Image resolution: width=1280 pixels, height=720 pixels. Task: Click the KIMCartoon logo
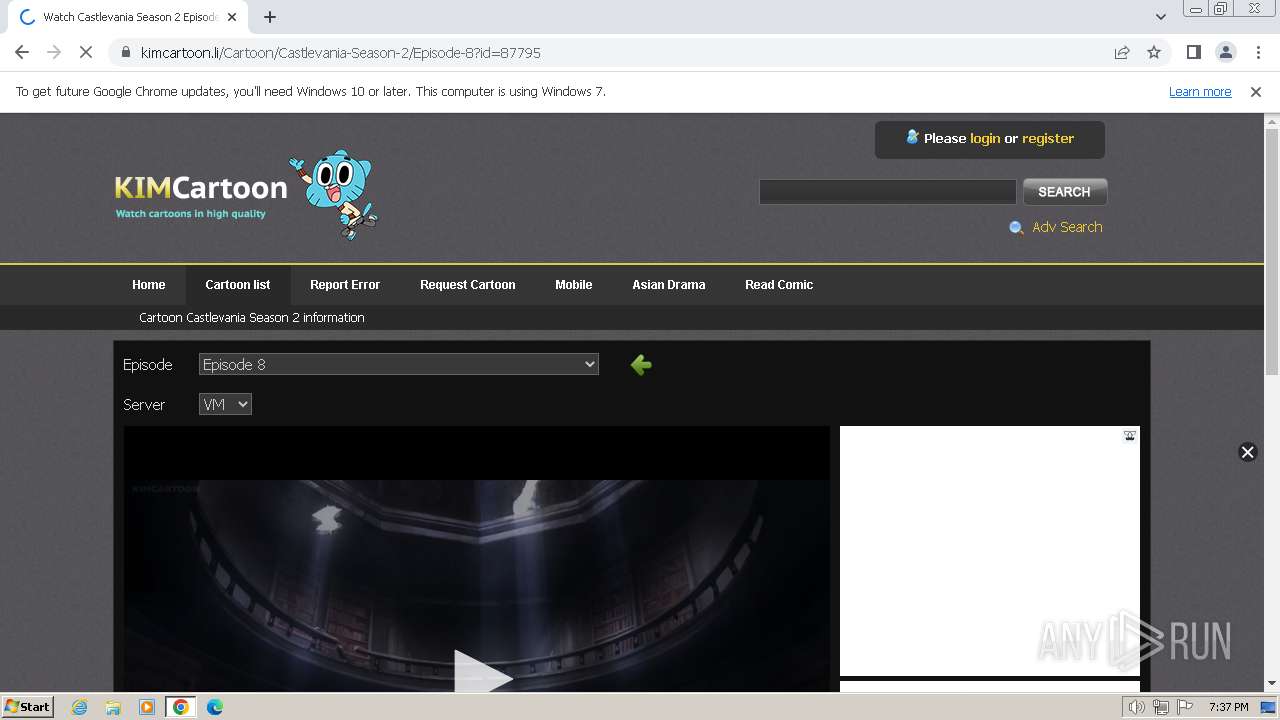tap(246, 193)
